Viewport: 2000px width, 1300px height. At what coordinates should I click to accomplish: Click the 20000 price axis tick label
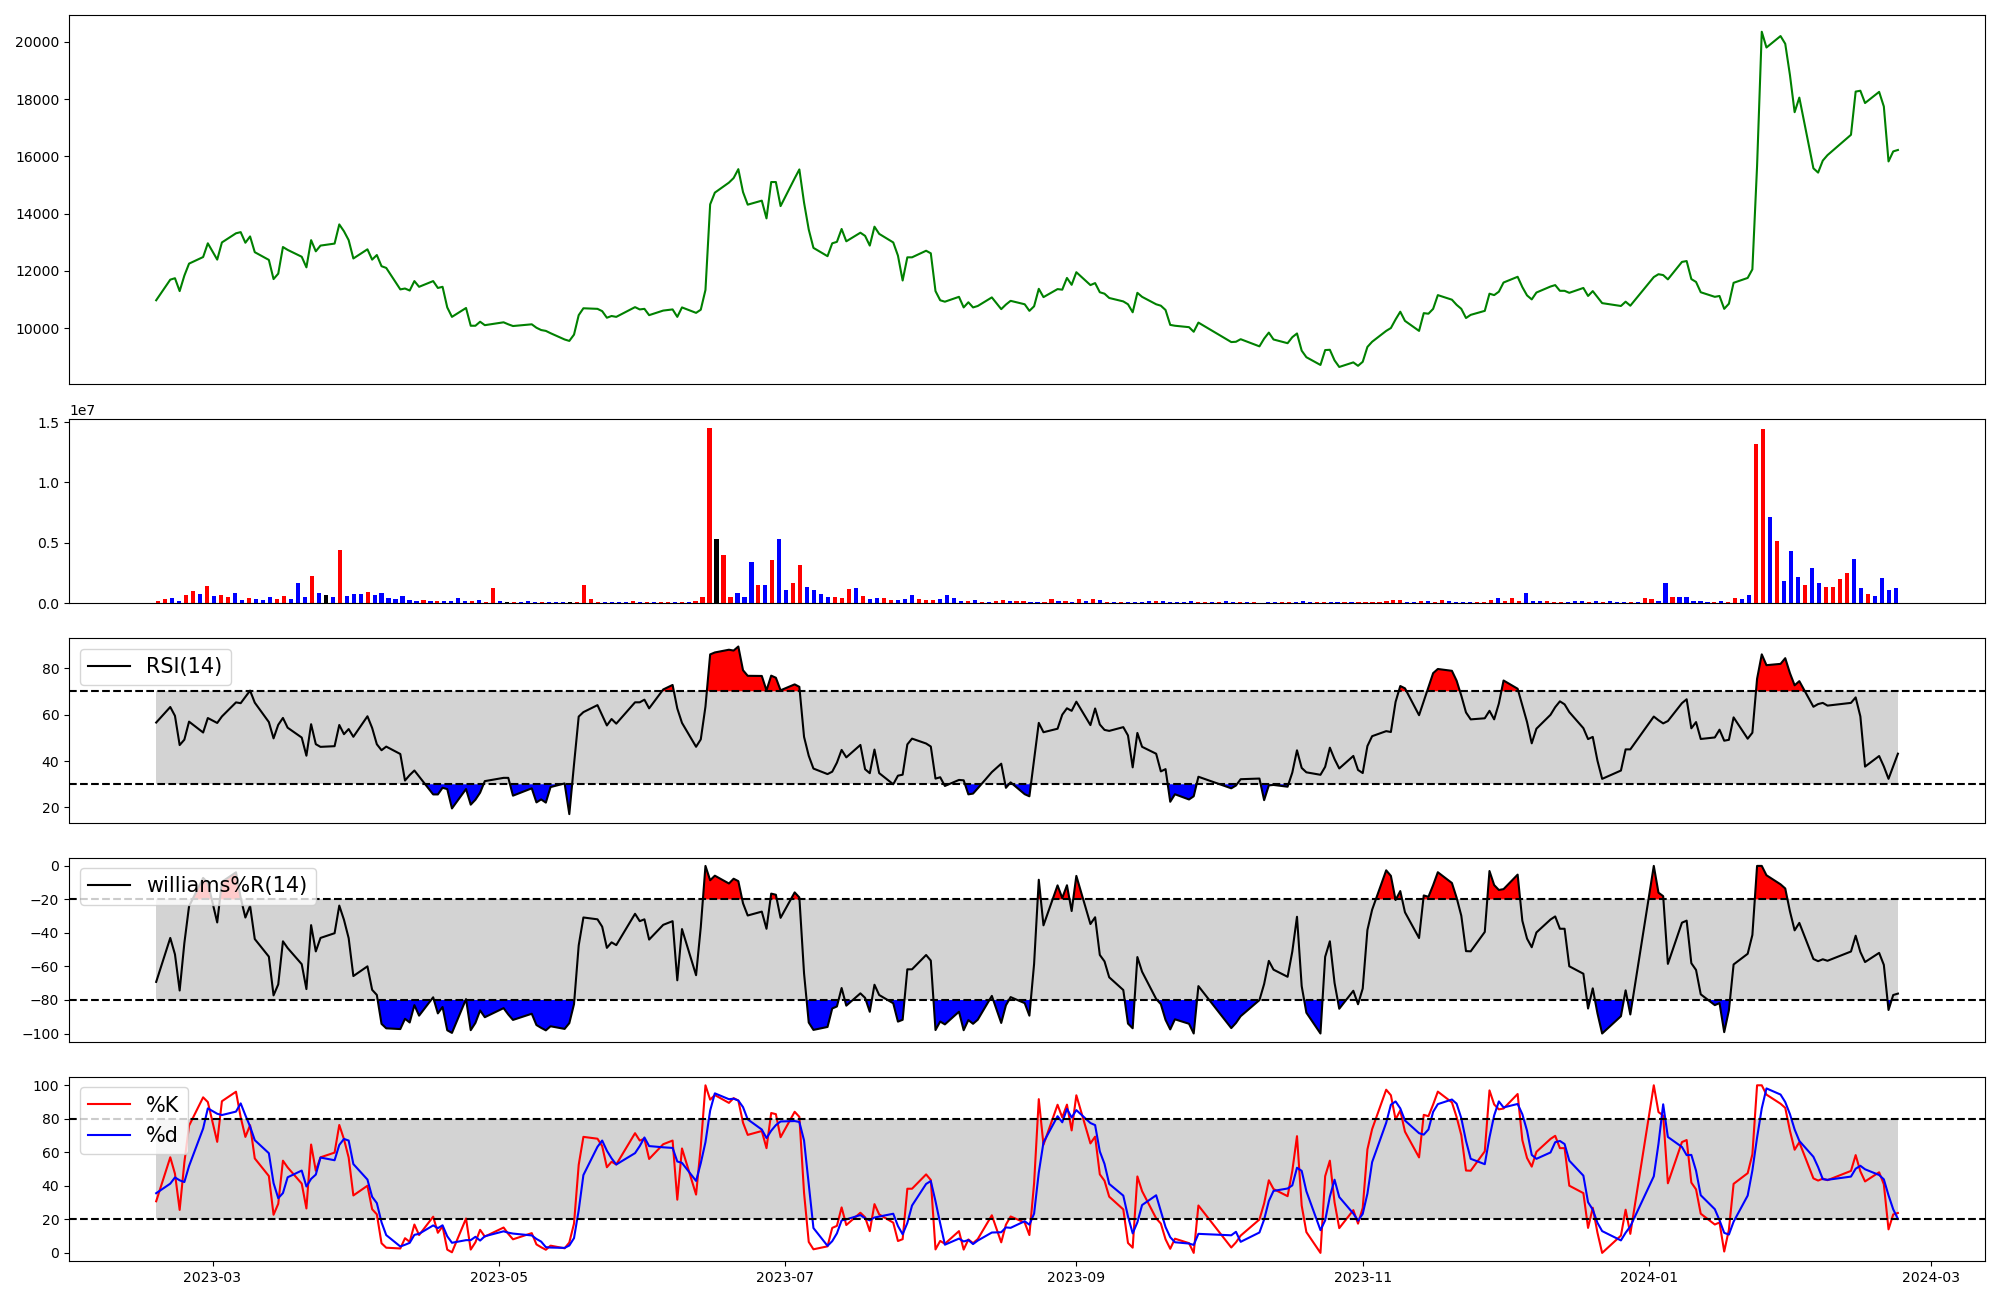(36, 42)
